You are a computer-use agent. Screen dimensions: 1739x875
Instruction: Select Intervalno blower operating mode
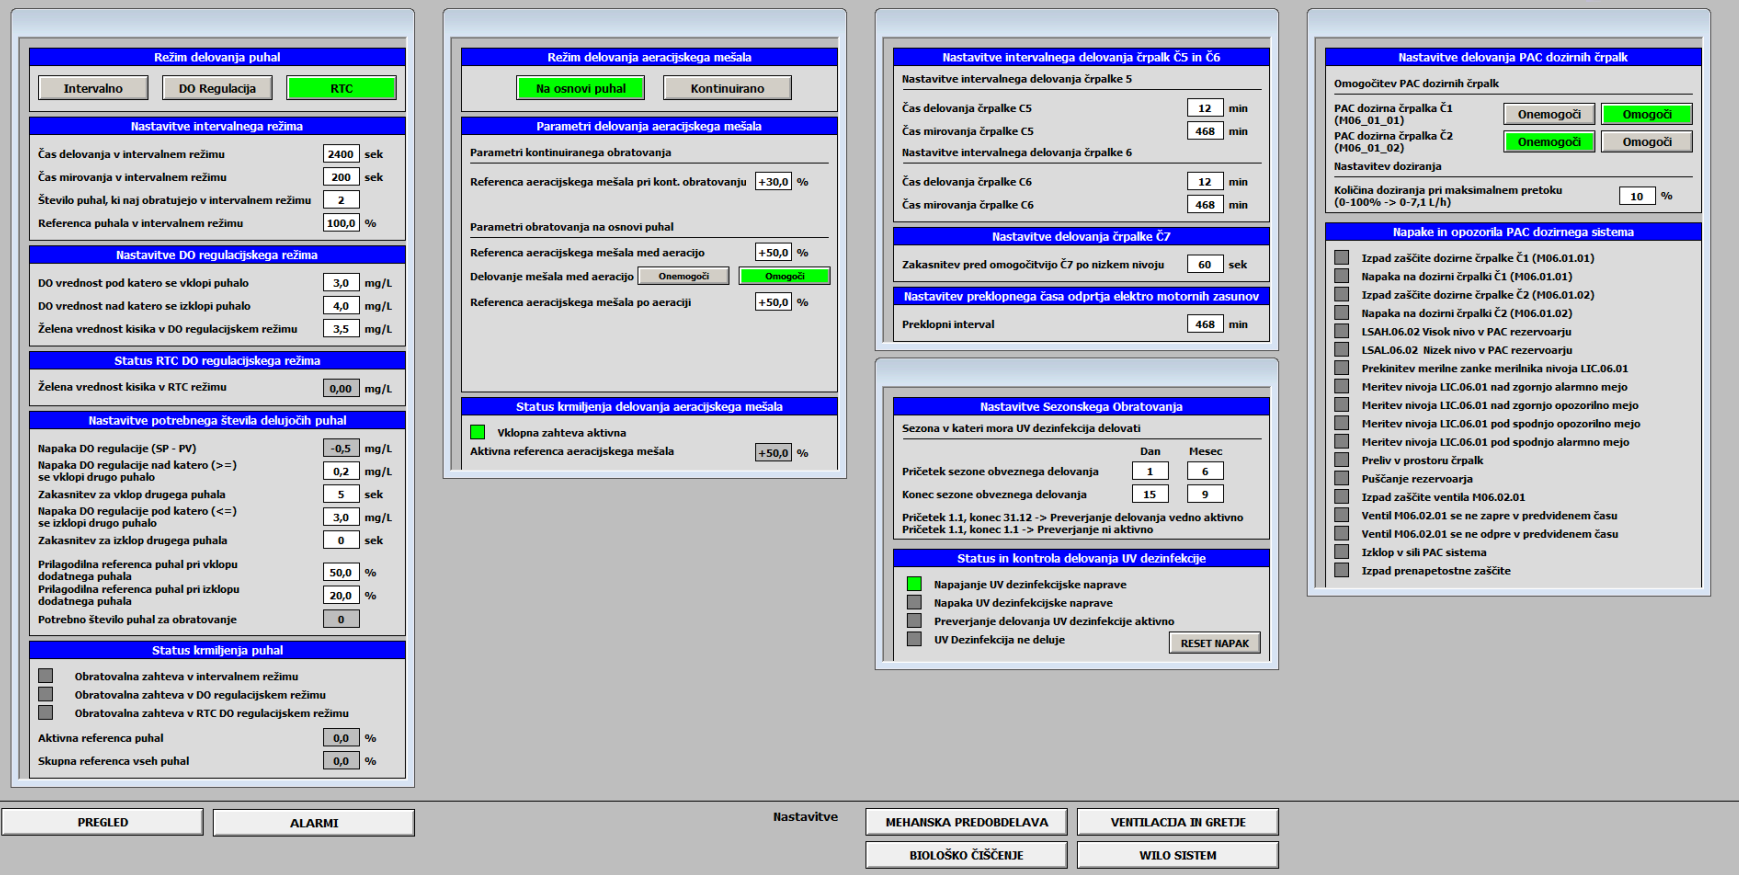93,88
